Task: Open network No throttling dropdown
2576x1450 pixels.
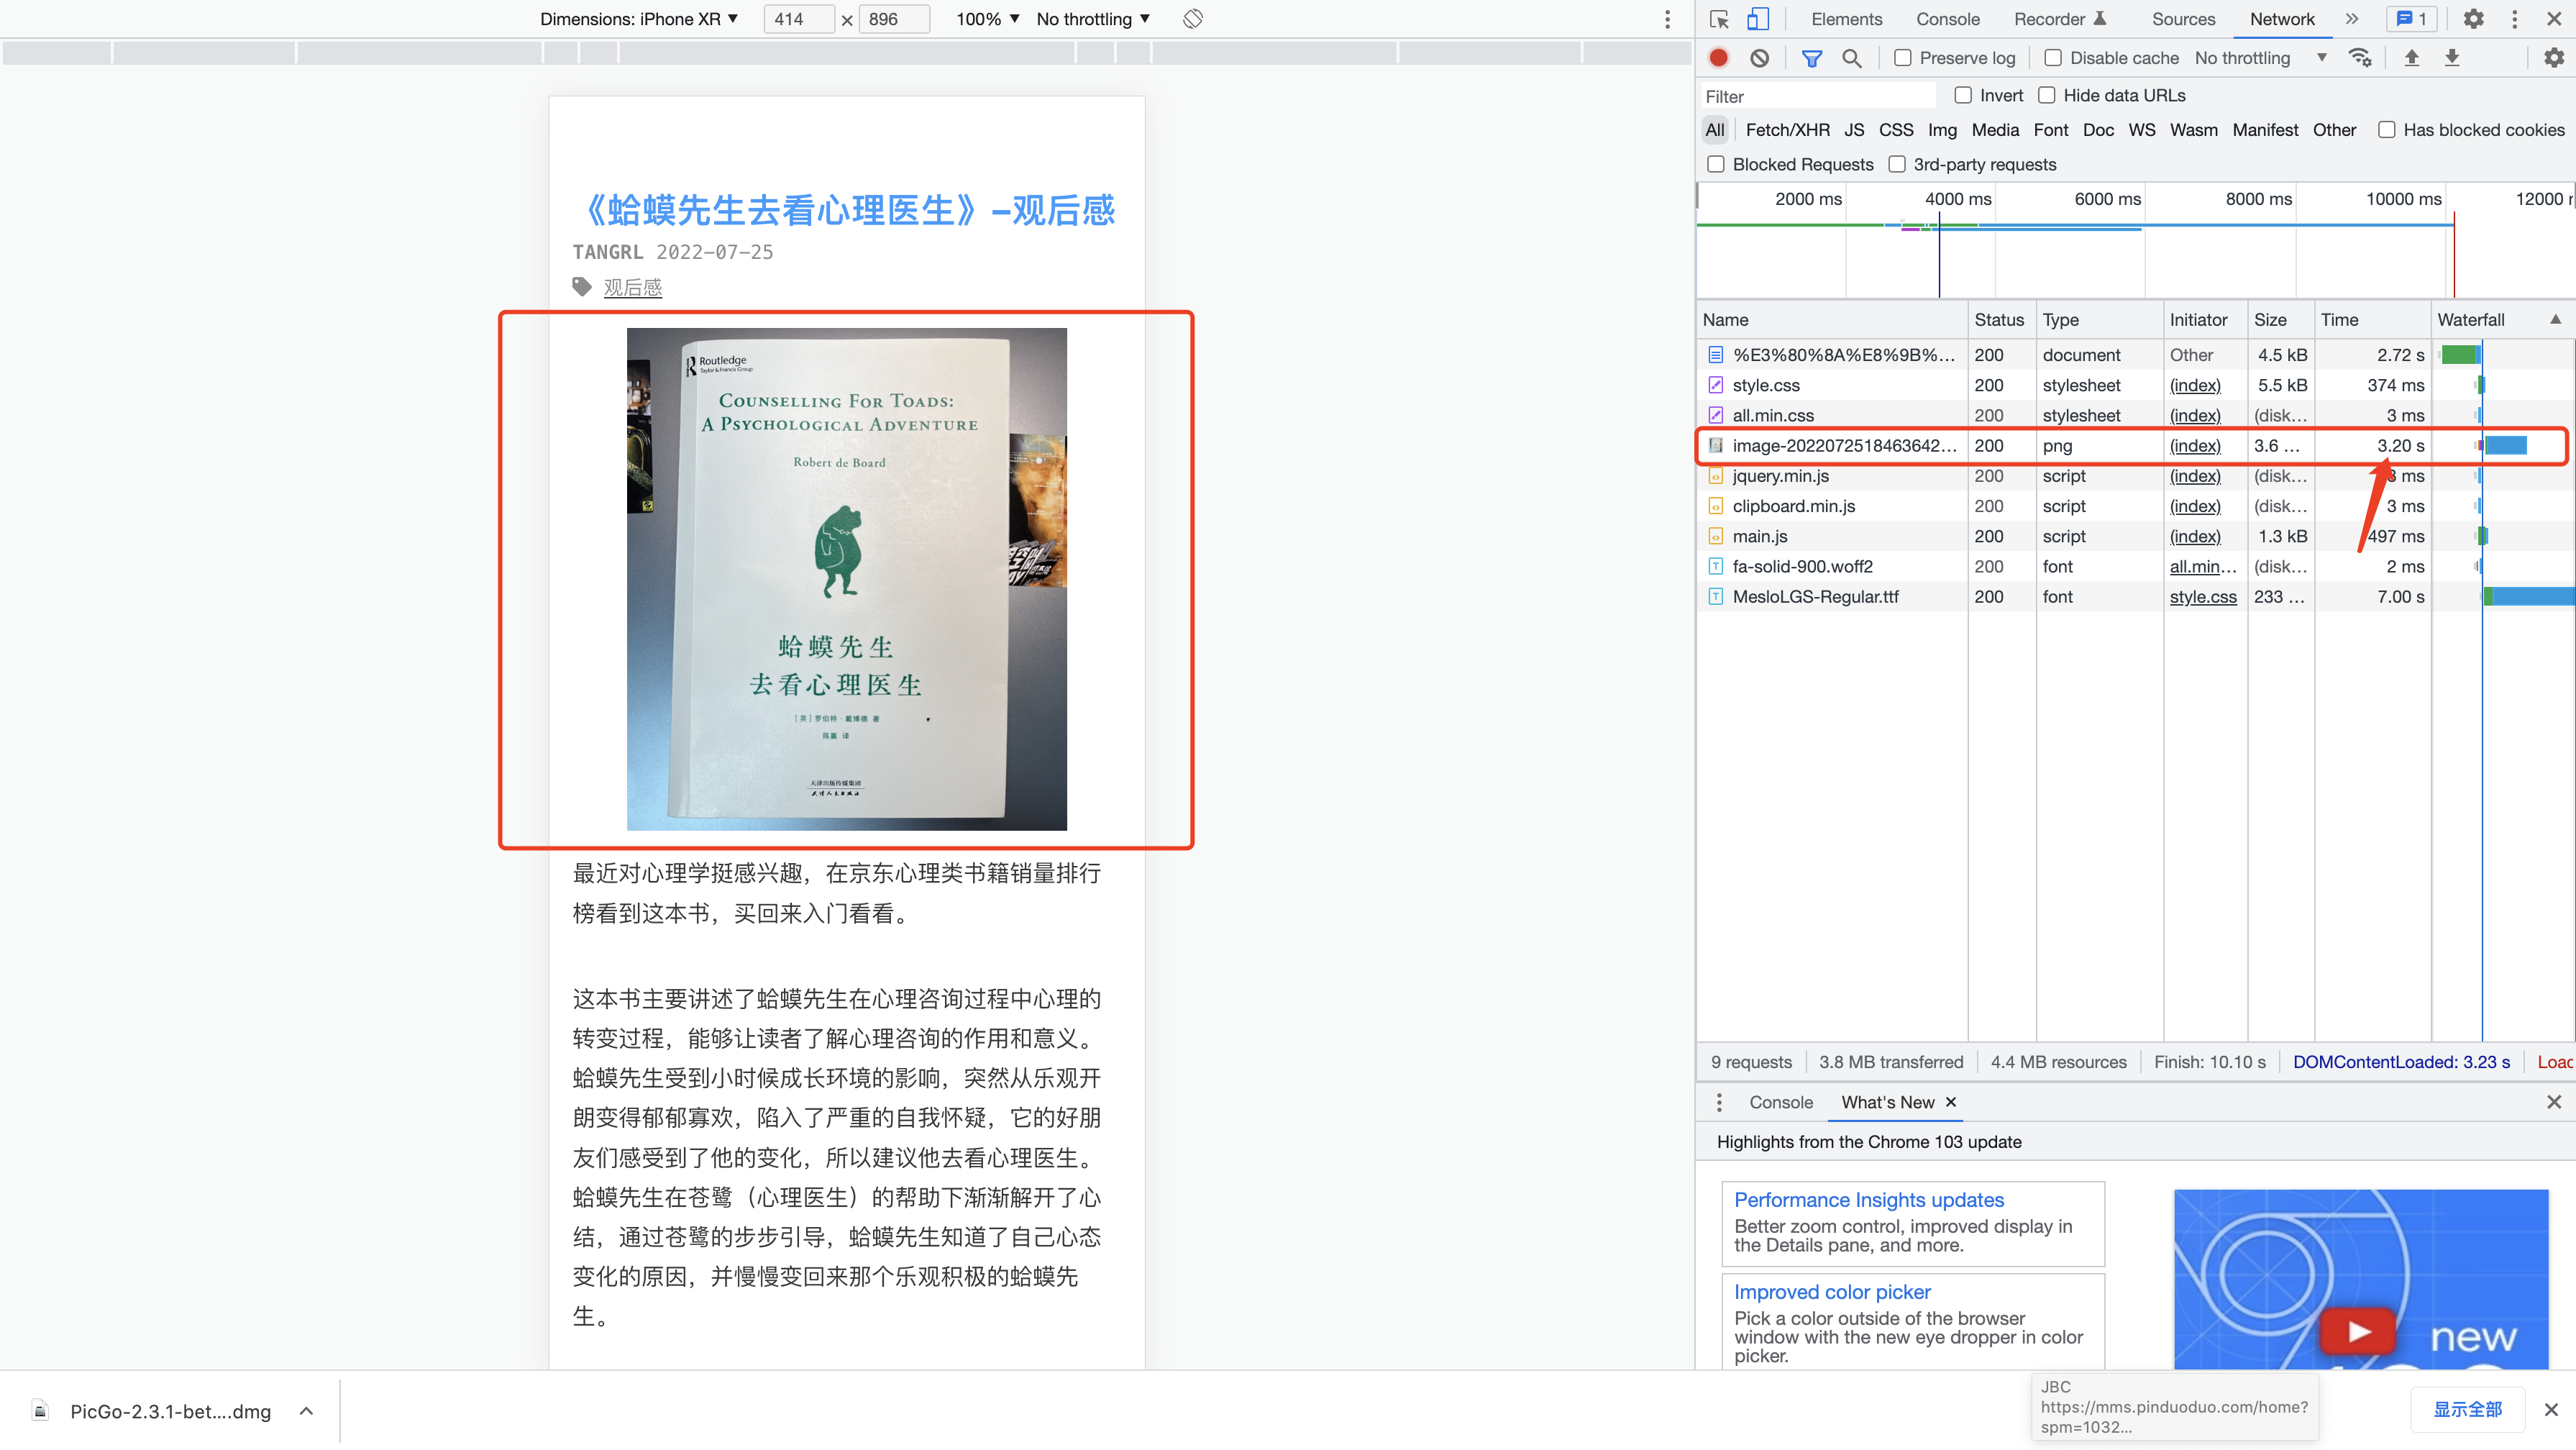Action: point(2260,58)
